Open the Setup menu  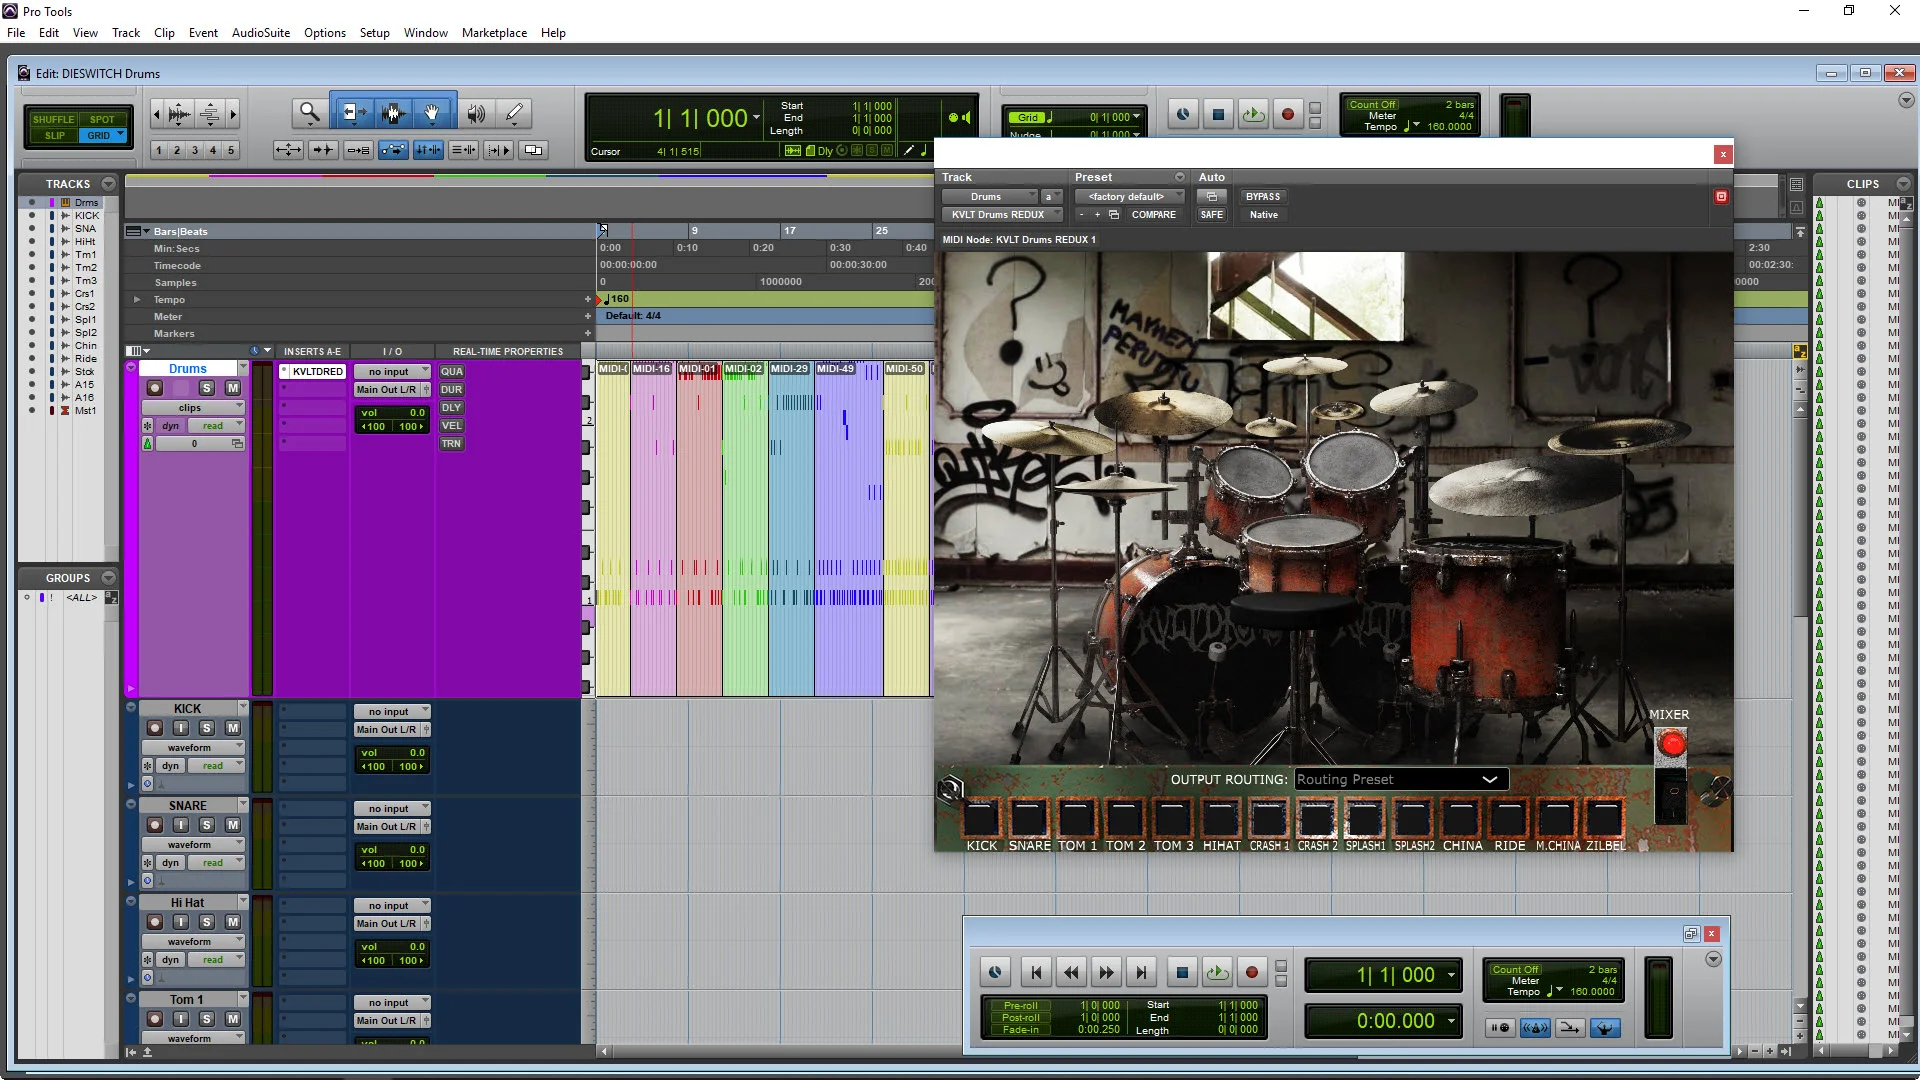pos(375,33)
